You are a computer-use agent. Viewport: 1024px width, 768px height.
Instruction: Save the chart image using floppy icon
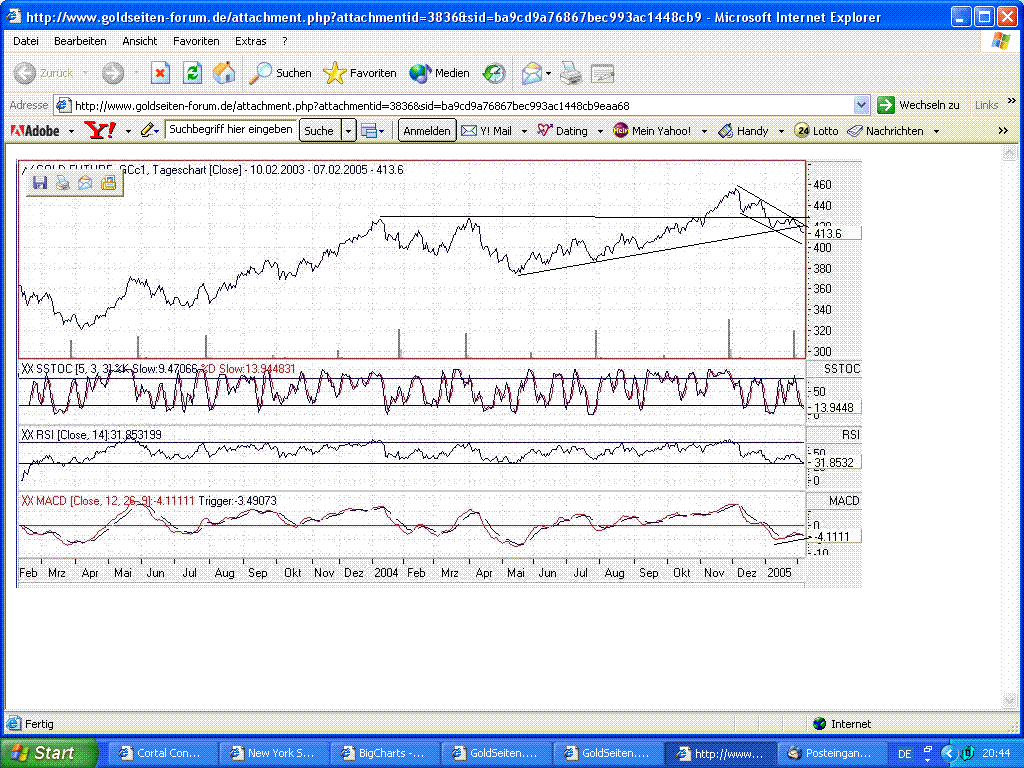pyautogui.click(x=40, y=183)
